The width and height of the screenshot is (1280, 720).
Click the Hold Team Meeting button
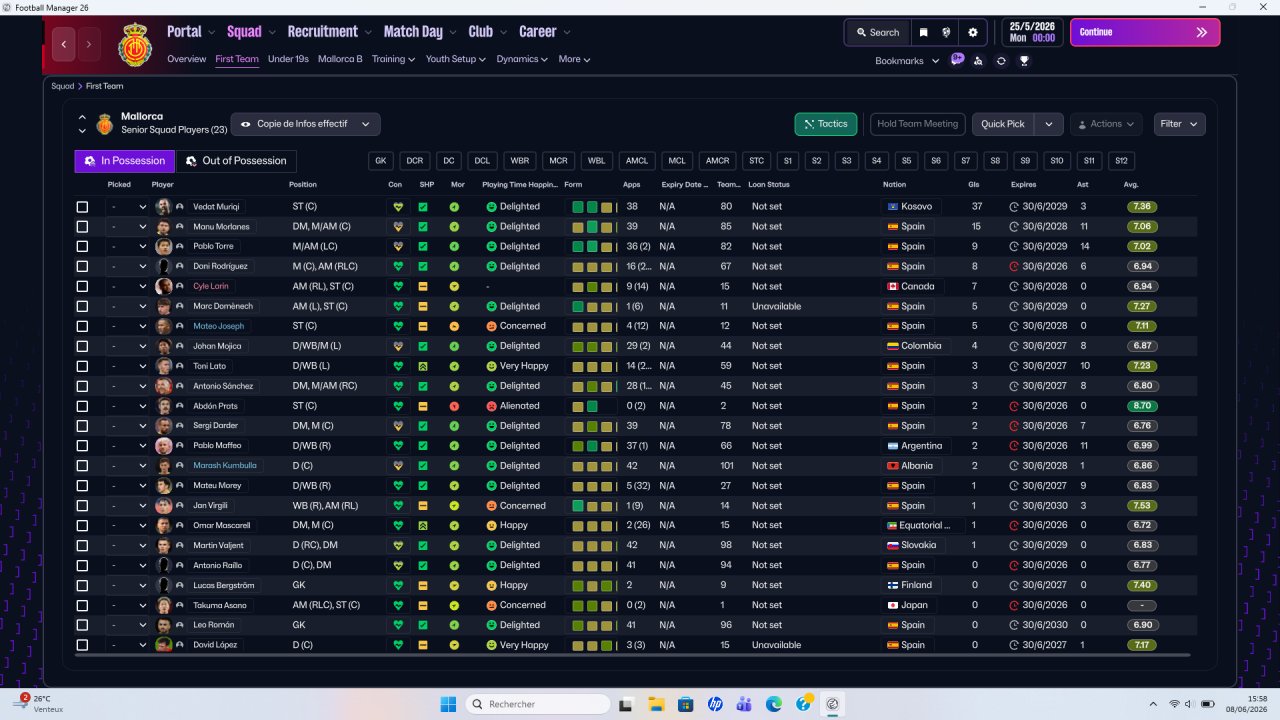pyautogui.click(x=918, y=124)
